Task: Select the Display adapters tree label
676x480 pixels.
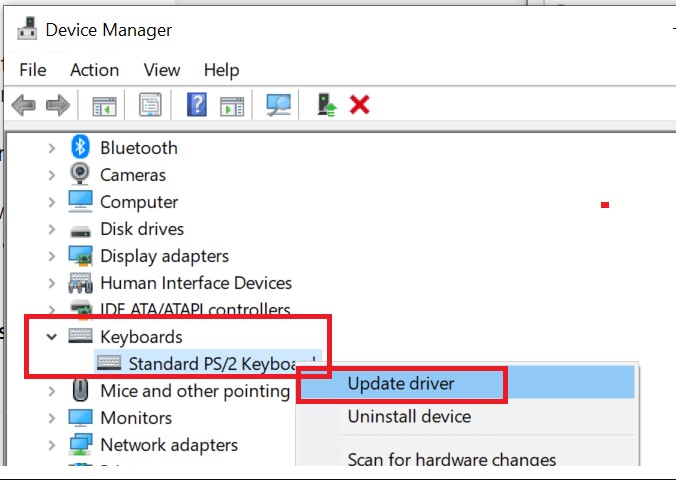Action: [164, 256]
